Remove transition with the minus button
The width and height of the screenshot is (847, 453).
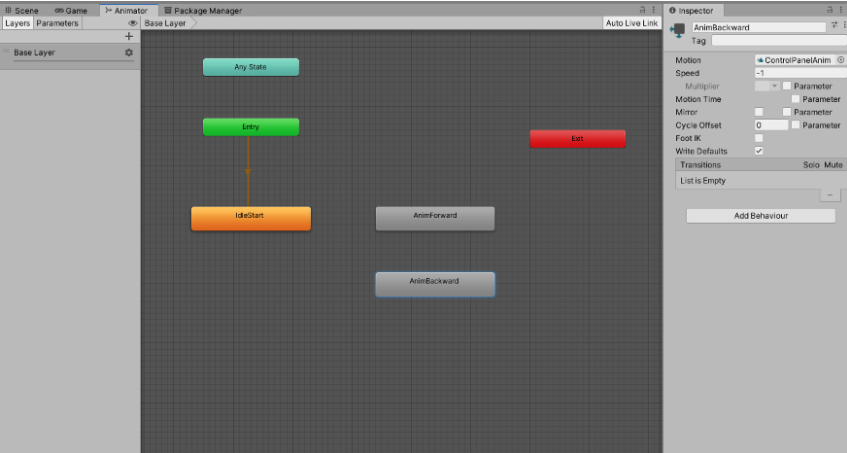point(829,195)
